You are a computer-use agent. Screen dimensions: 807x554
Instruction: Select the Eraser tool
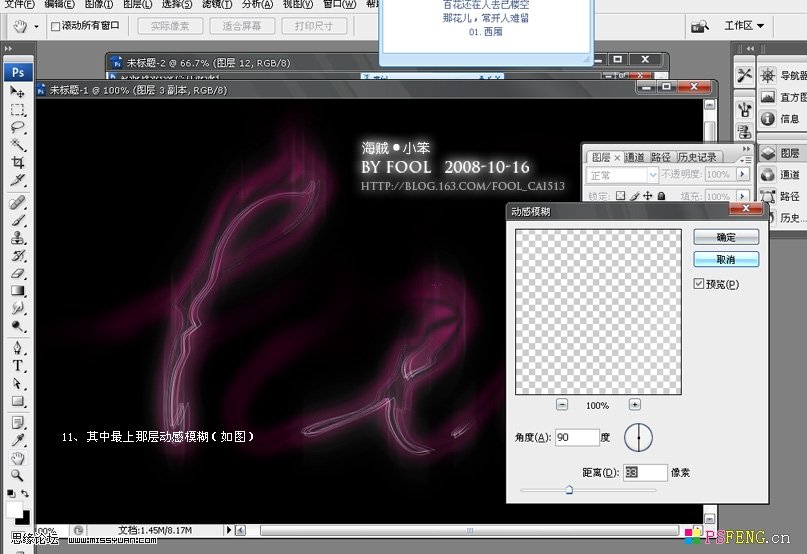(x=17, y=273)
